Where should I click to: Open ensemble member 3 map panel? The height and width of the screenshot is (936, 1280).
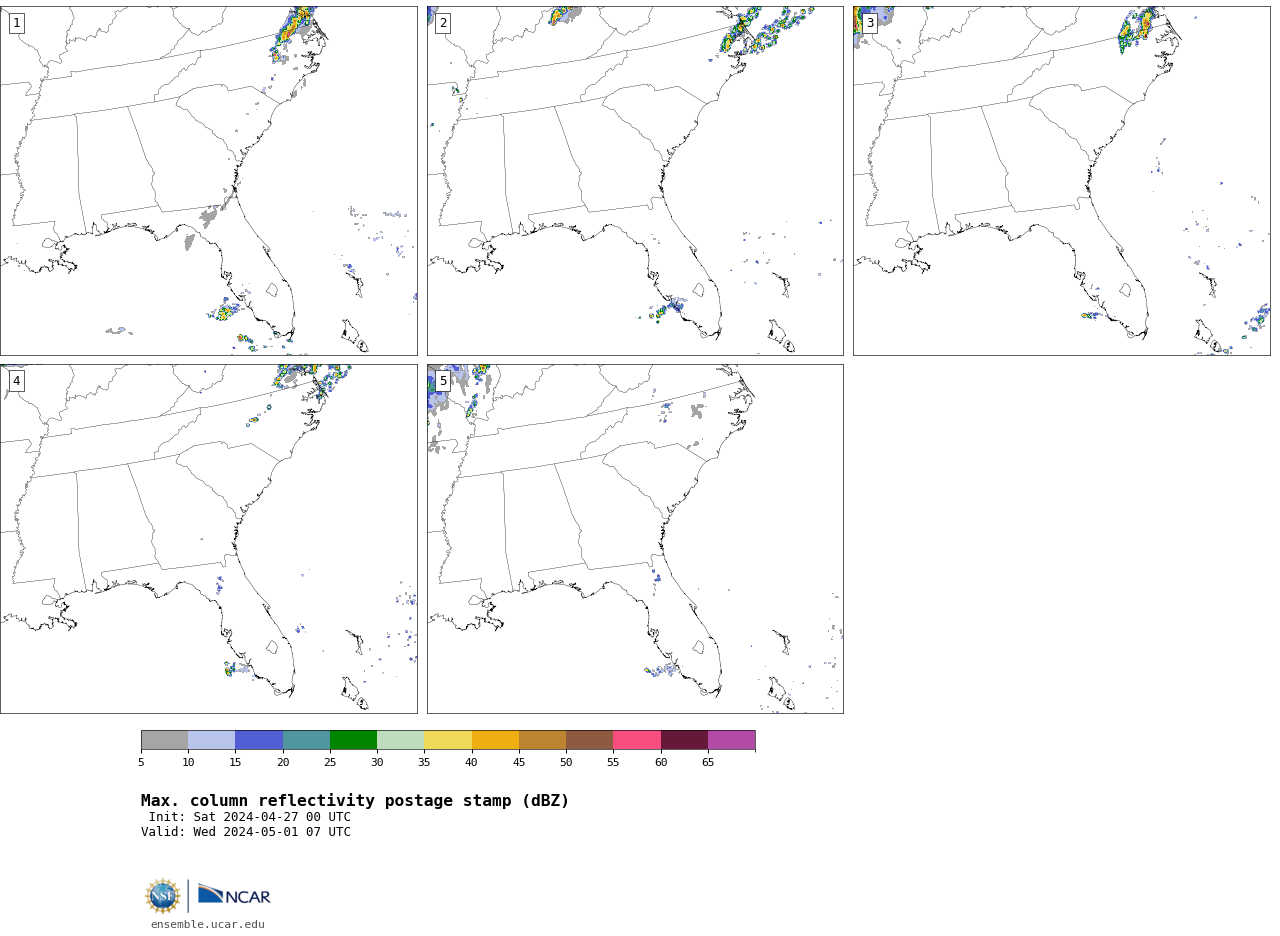tap(1061, 181)
